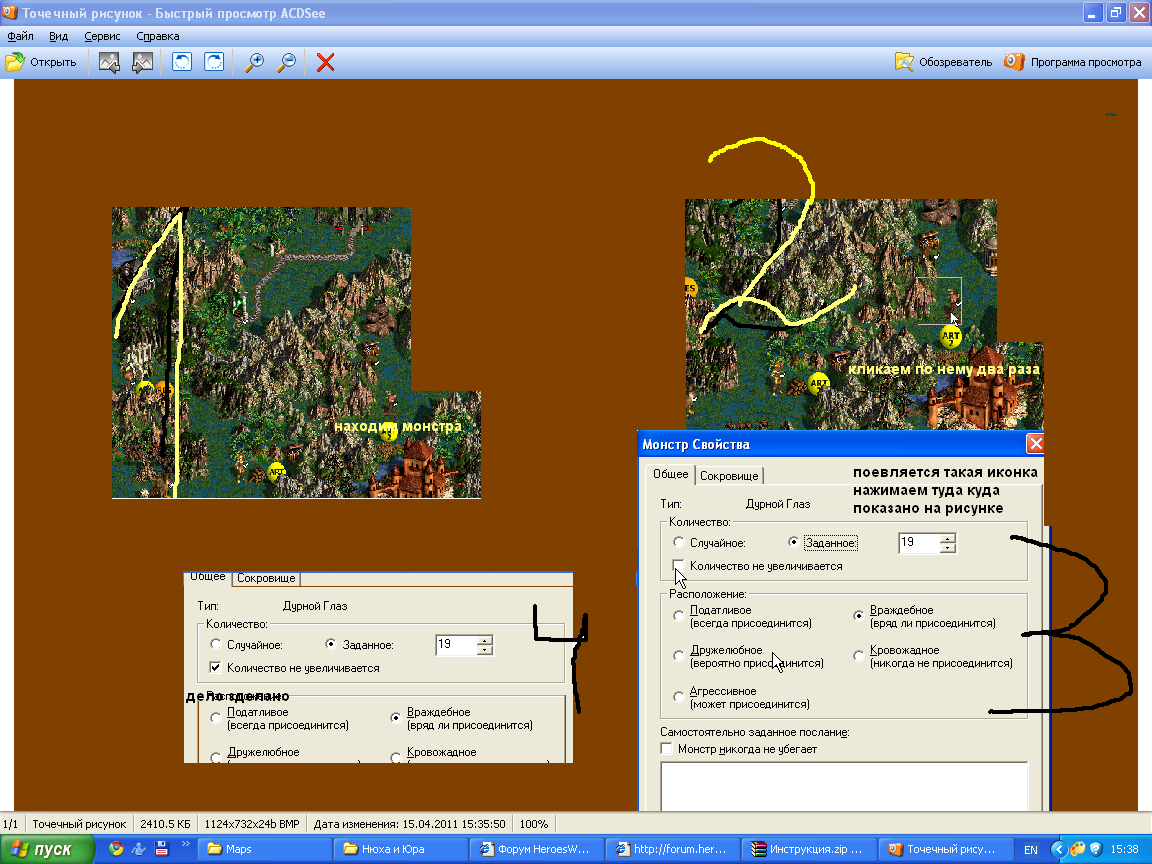Screen dimensions: 1152x864
Task: Switch to http://forum.her... browser window
Action: tap(672, 849)
